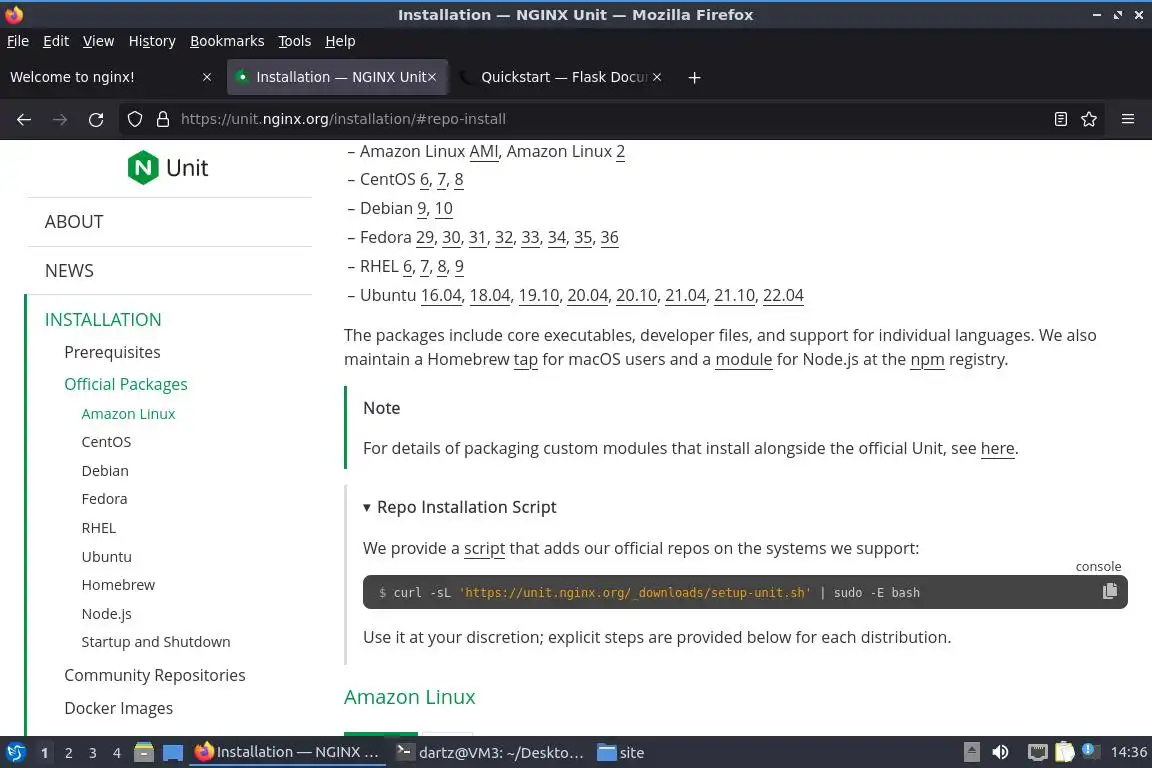Open the Firefox hamburger menu
The width and height of the screenshot is (1152, 768).
tap(1128, 119)
